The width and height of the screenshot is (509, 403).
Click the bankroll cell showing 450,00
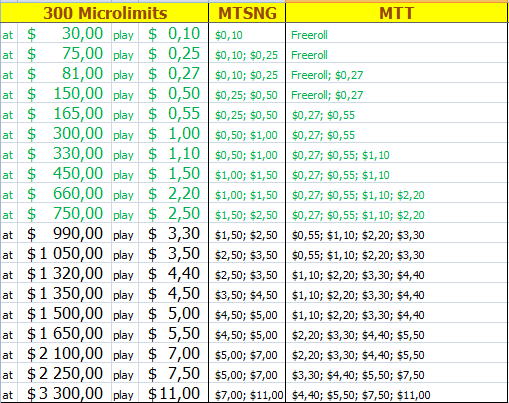coord(64,173)
